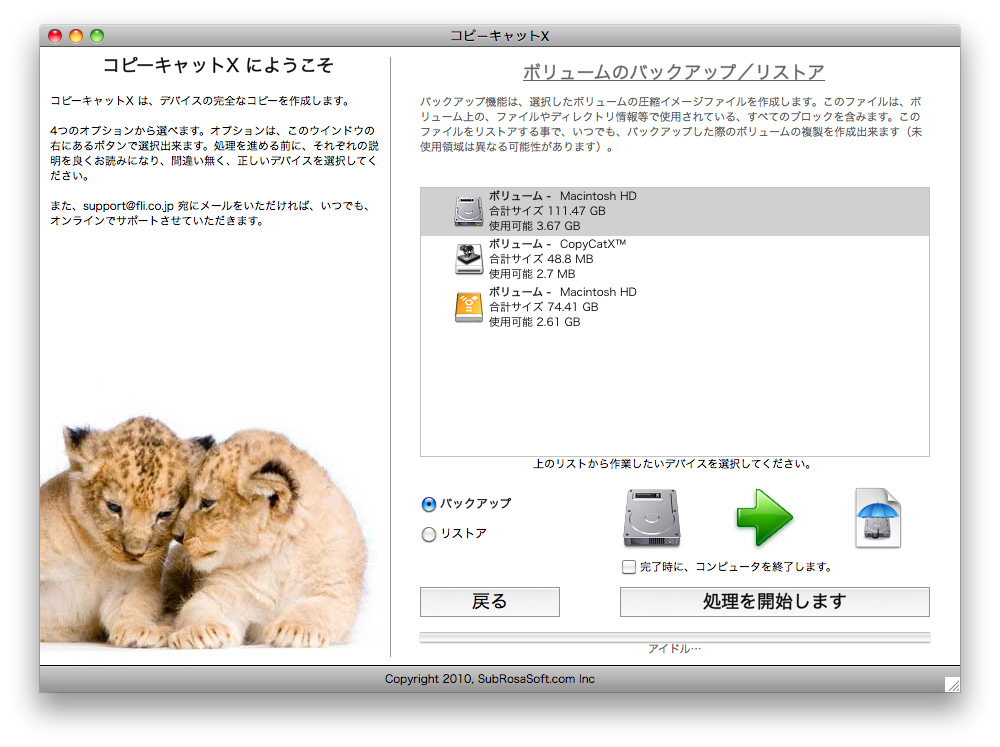The image size is (1000, 747).
Task: Click the window resize grip corner
Action: pyautogui.click(x=952, y=684)
